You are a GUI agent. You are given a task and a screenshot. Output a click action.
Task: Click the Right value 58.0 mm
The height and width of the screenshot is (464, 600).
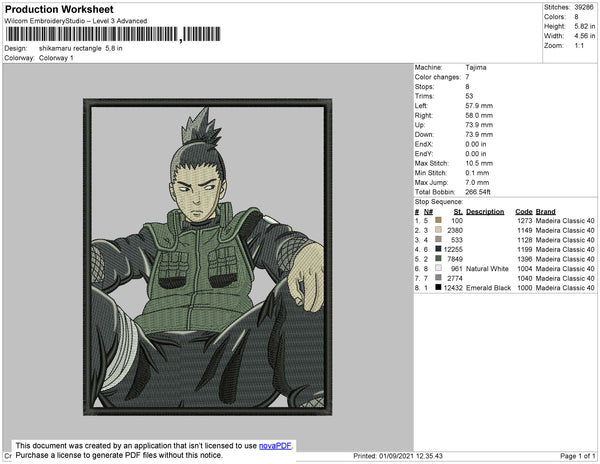[479, 115]
